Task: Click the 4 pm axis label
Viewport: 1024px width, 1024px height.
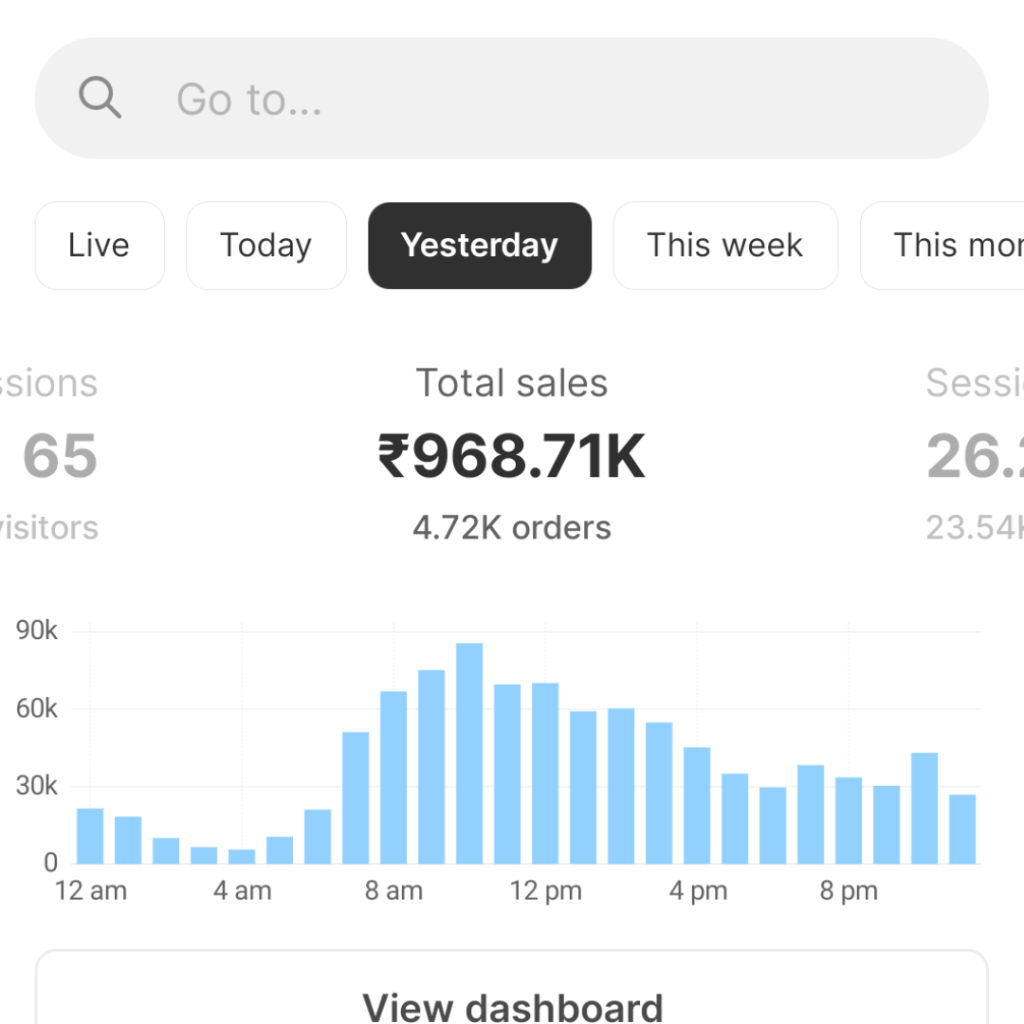Action: pos(697,891)
